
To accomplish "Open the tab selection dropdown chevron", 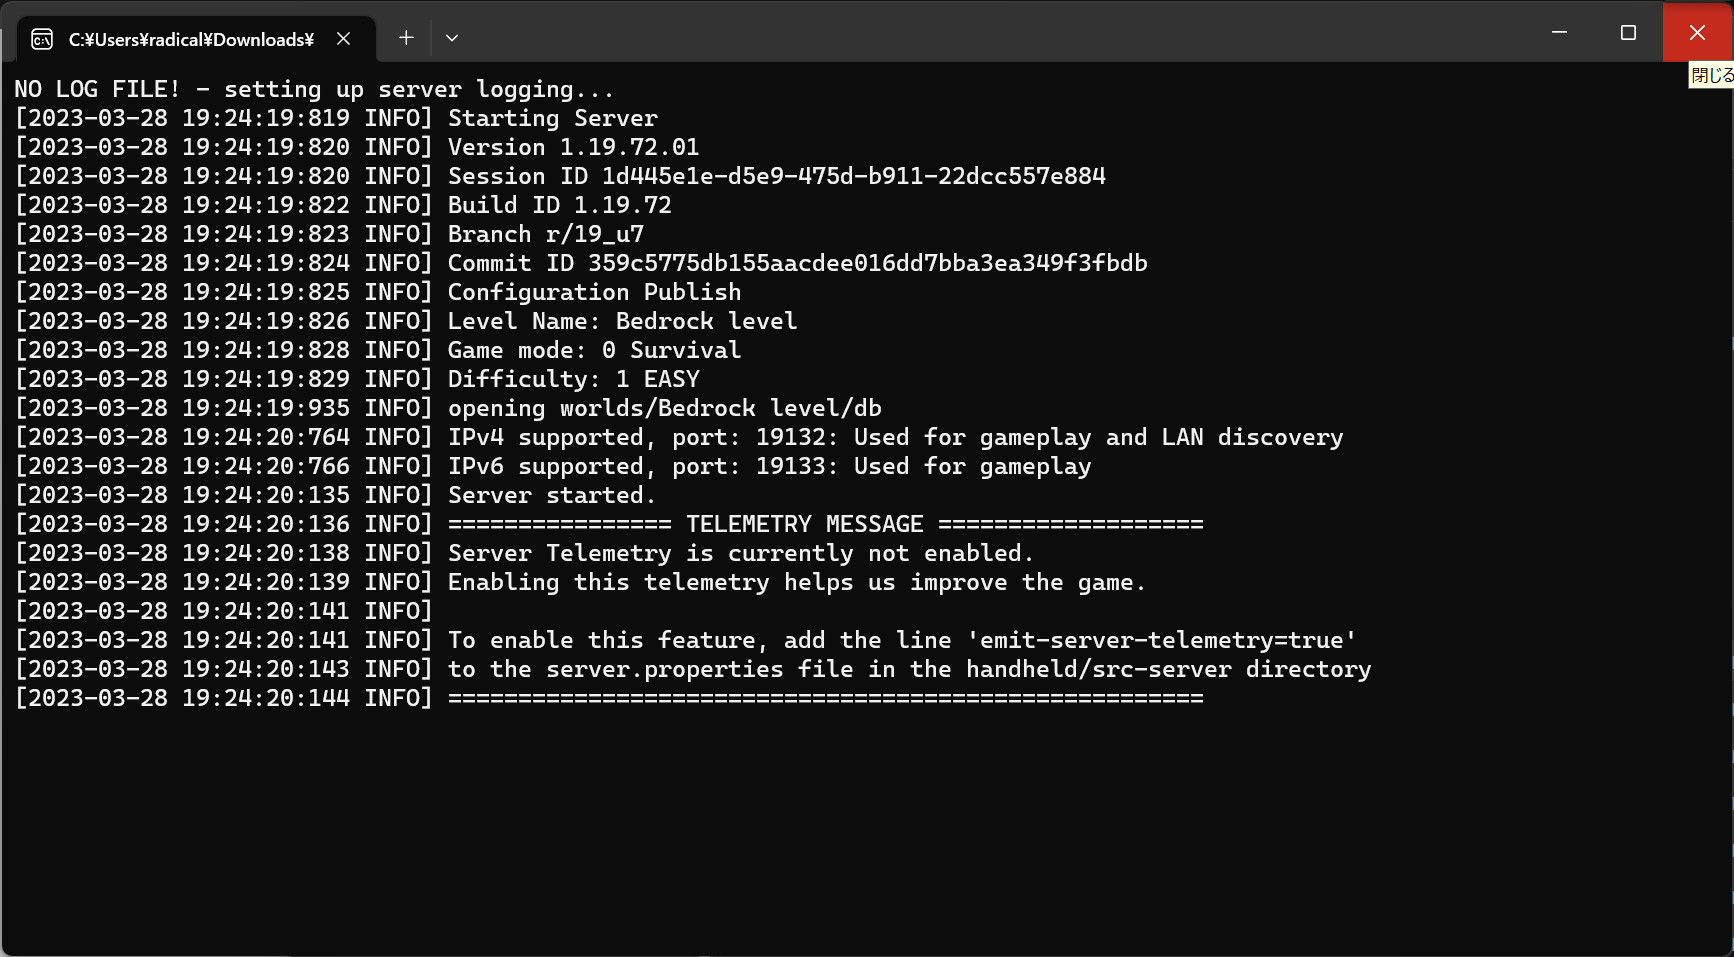I will pyautogui.click(x=452, y=37).
